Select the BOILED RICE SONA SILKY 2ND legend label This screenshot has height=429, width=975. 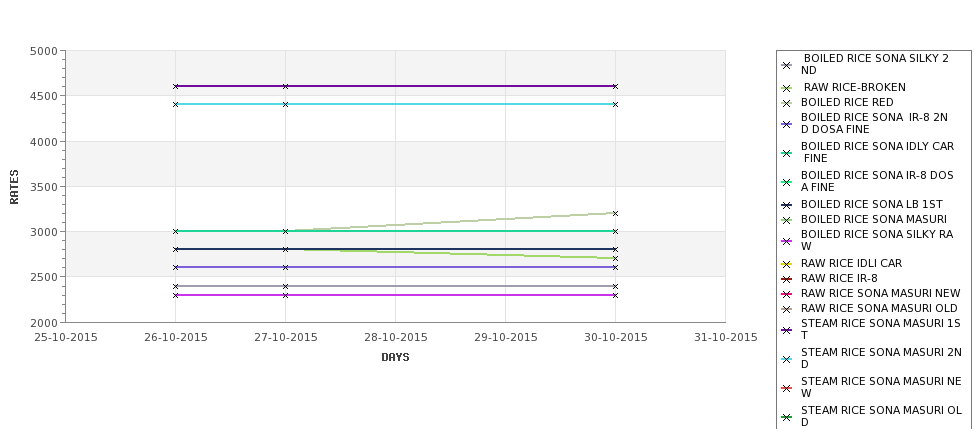pos(875,64)
